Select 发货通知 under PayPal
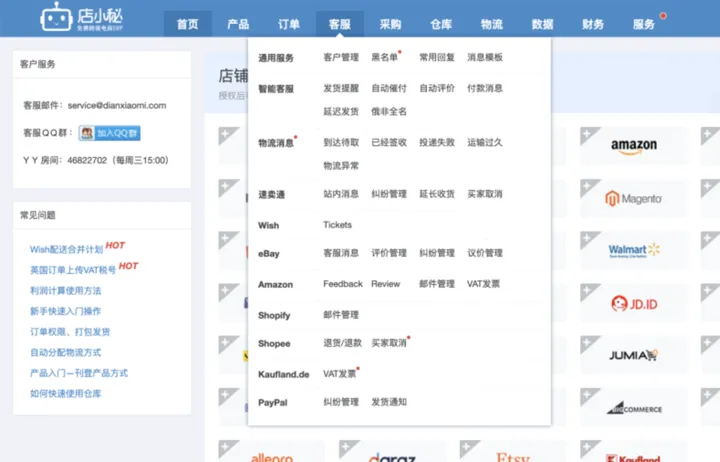Image resolution: width=720 pixels, height=462 pixels. click(x=389, y=402)
